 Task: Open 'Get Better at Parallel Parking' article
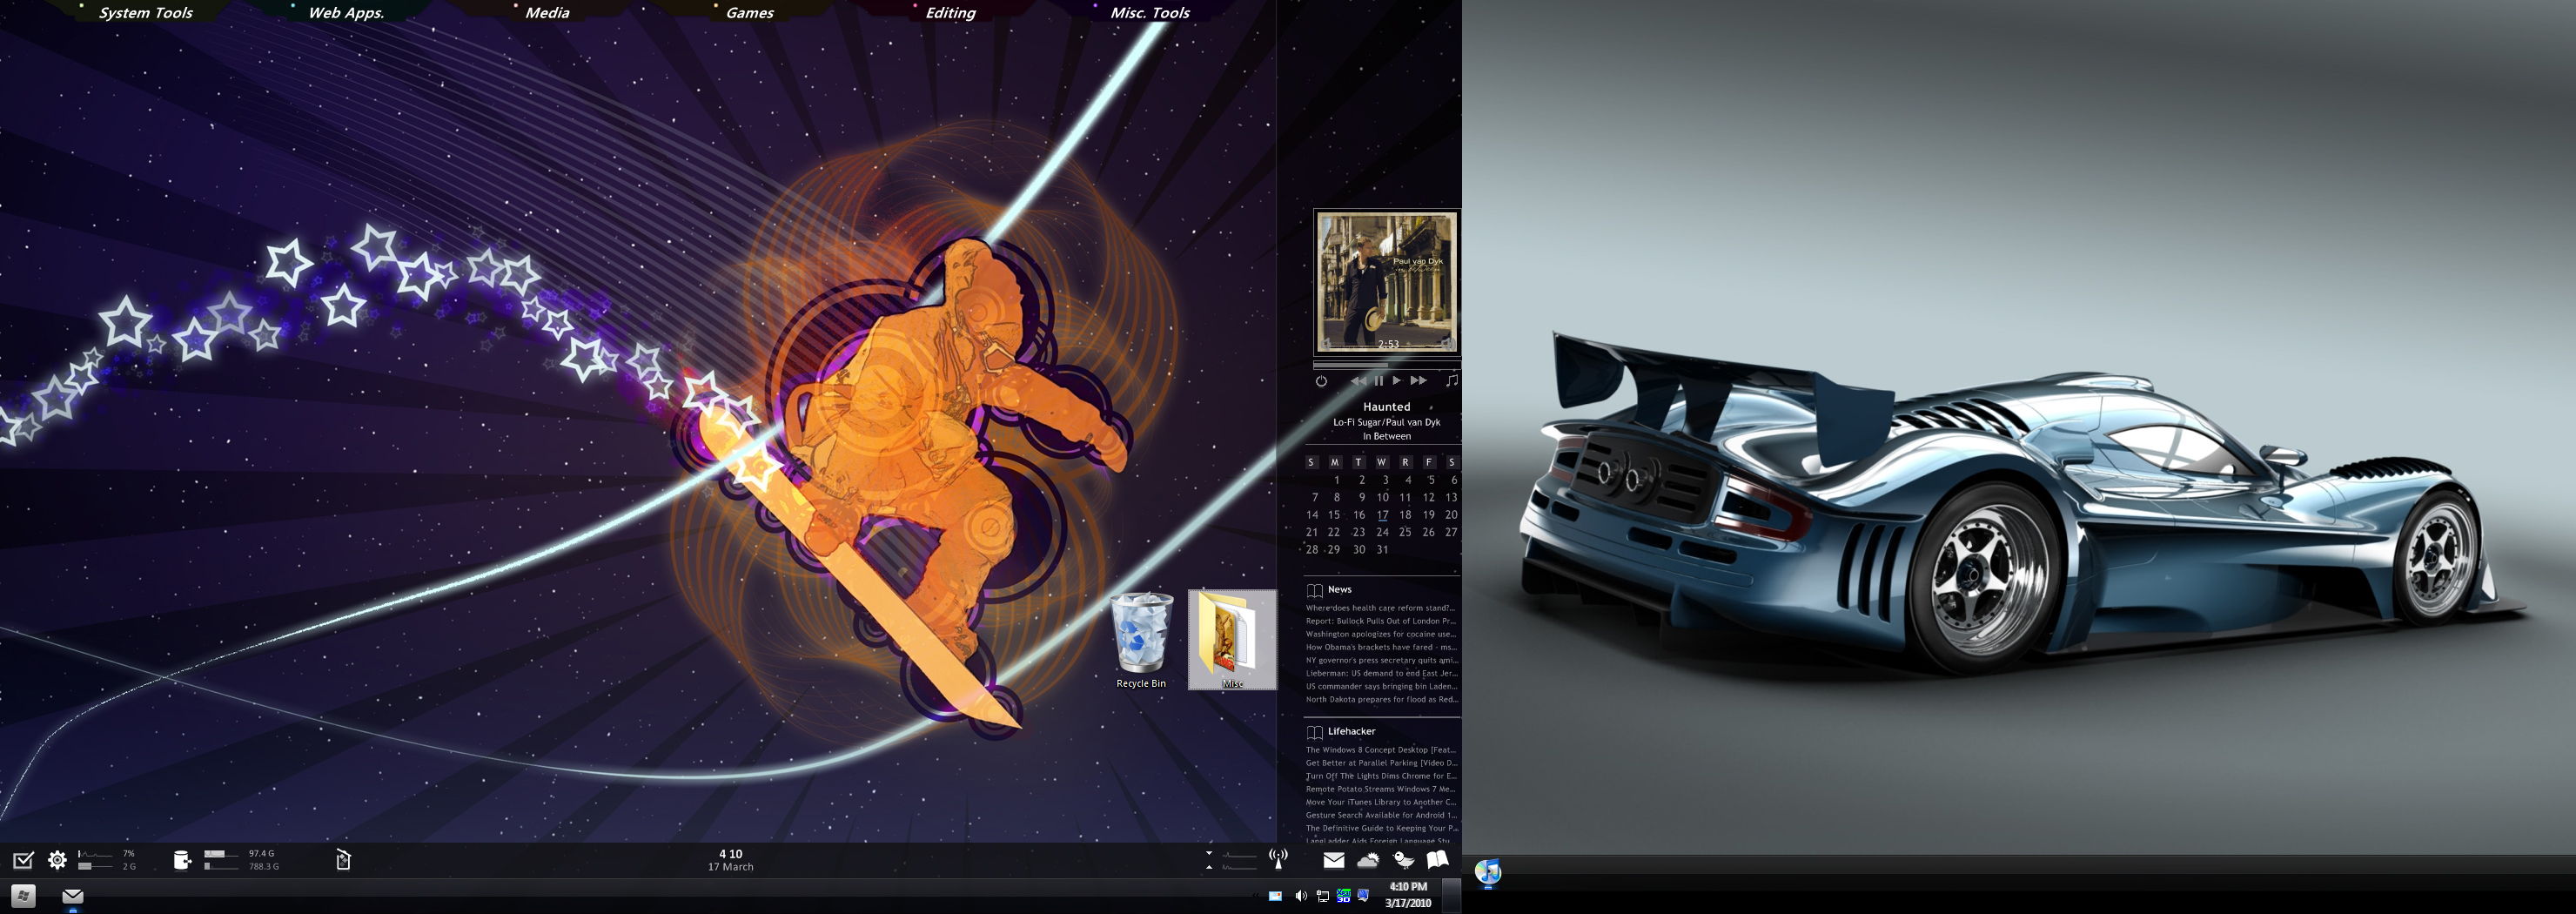coord(1380,763)
